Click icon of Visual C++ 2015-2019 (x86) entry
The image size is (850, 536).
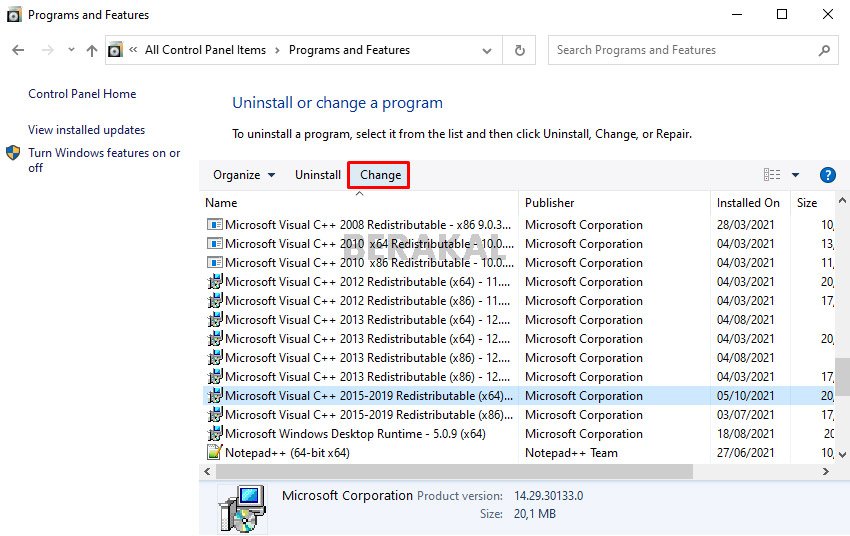215,414
